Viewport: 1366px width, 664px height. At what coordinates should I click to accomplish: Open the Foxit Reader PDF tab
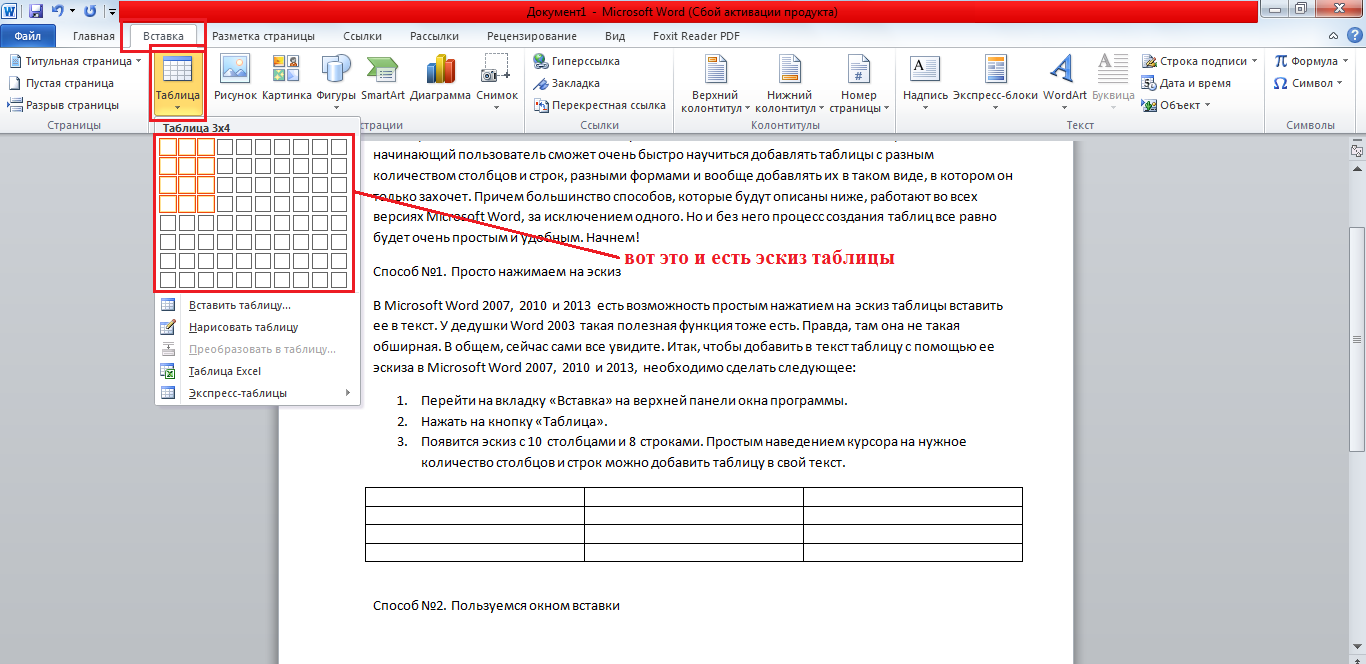(x=697, y=36)
